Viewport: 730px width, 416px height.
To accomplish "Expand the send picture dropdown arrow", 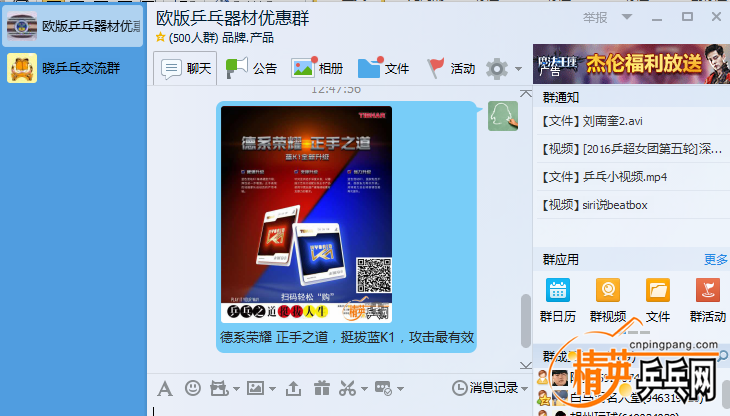I will click(272, 389).
